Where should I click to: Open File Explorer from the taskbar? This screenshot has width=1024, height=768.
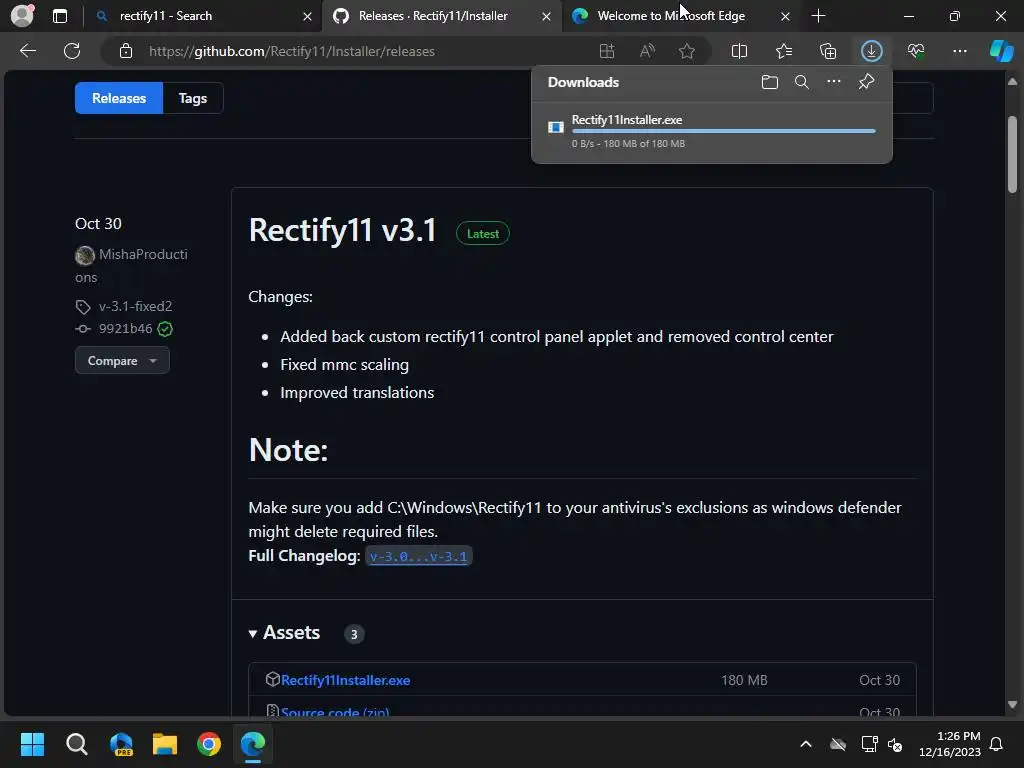(165, 744)
